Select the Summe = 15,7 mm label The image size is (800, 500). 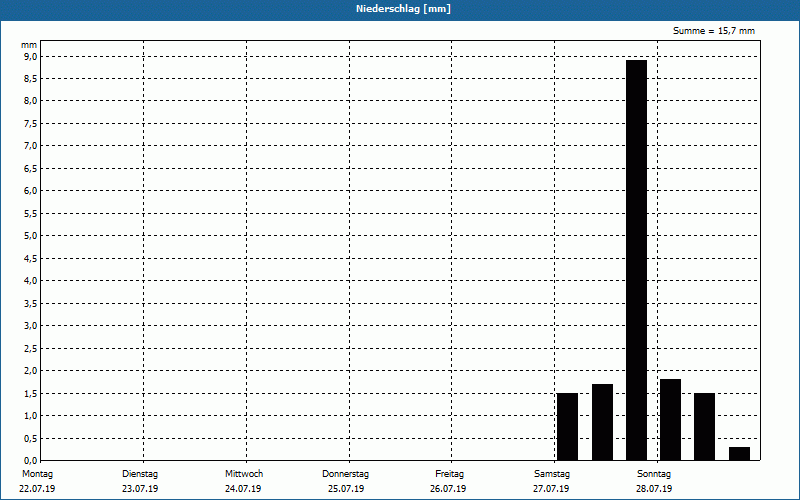714,31
